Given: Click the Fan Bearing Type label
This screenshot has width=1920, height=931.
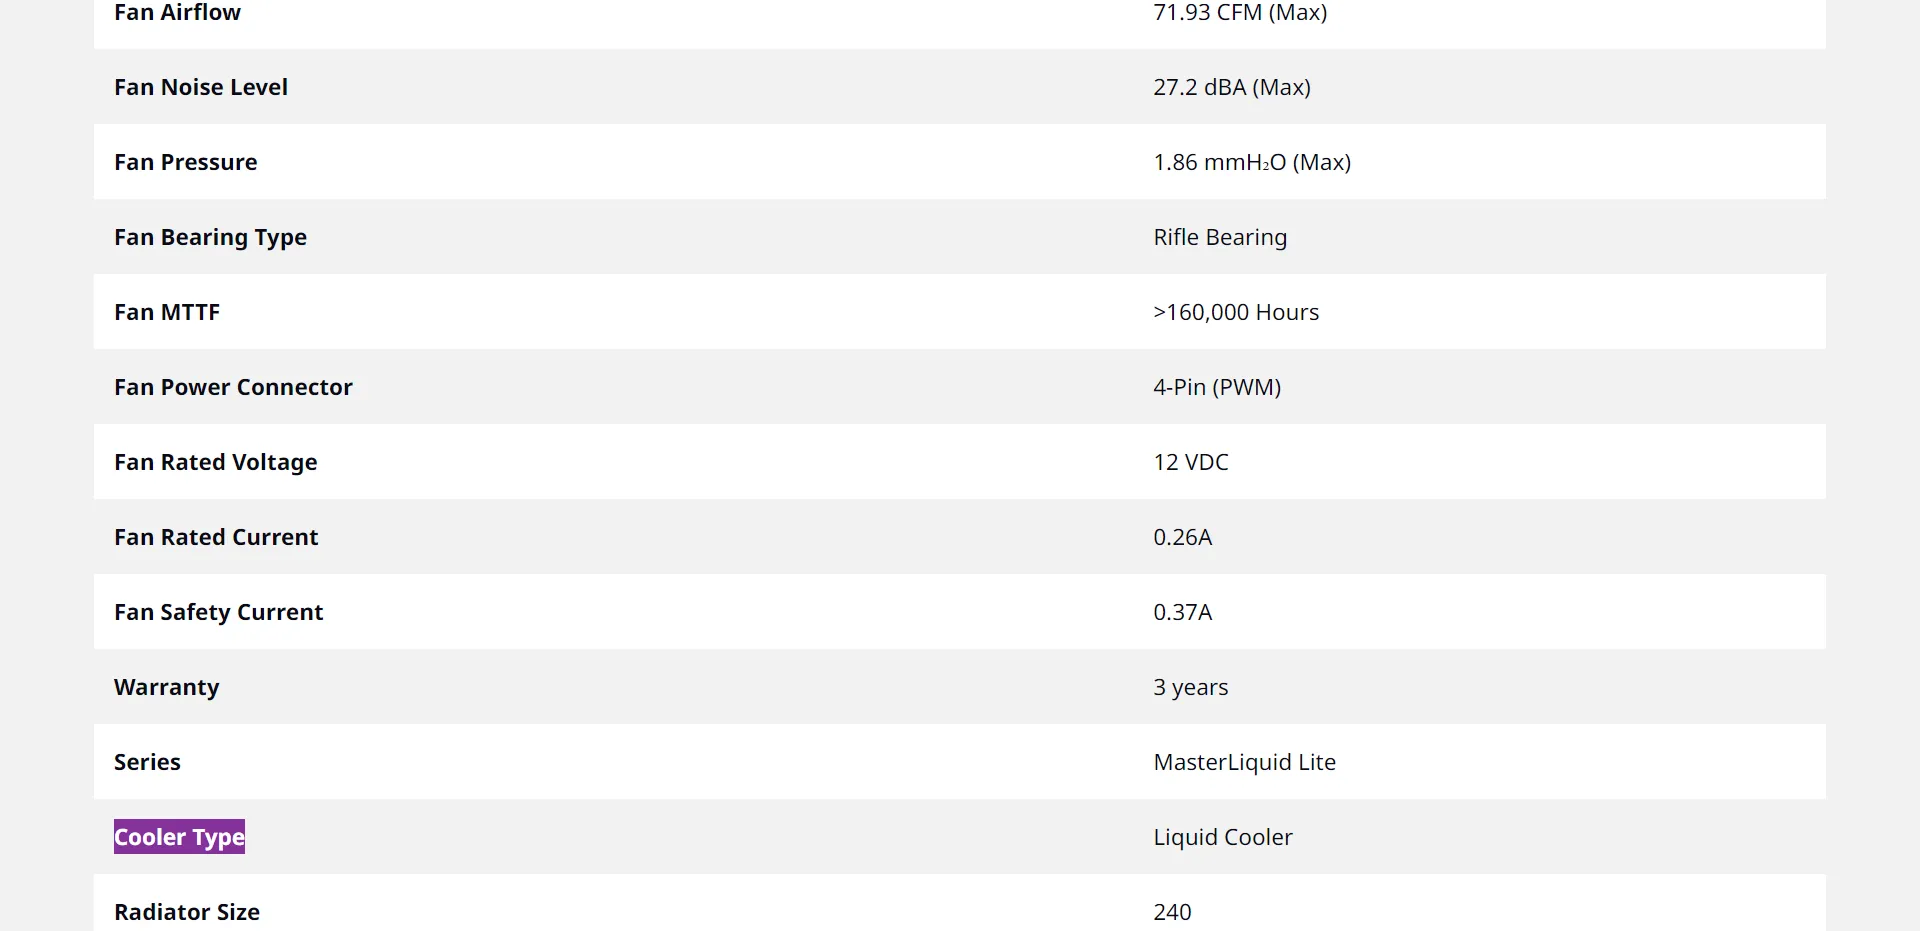Looking at the screenshot, I should 210,238.
